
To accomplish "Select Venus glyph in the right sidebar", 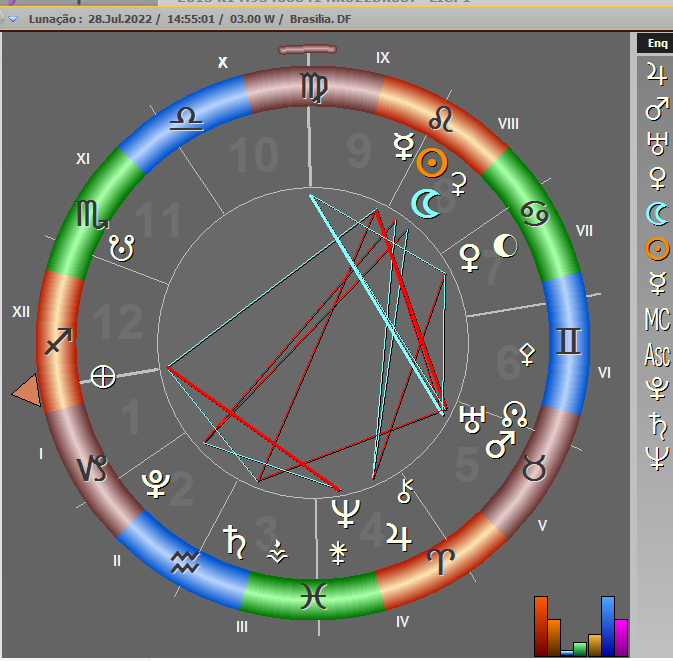I will pyautogui.click(x=658, y=179).
